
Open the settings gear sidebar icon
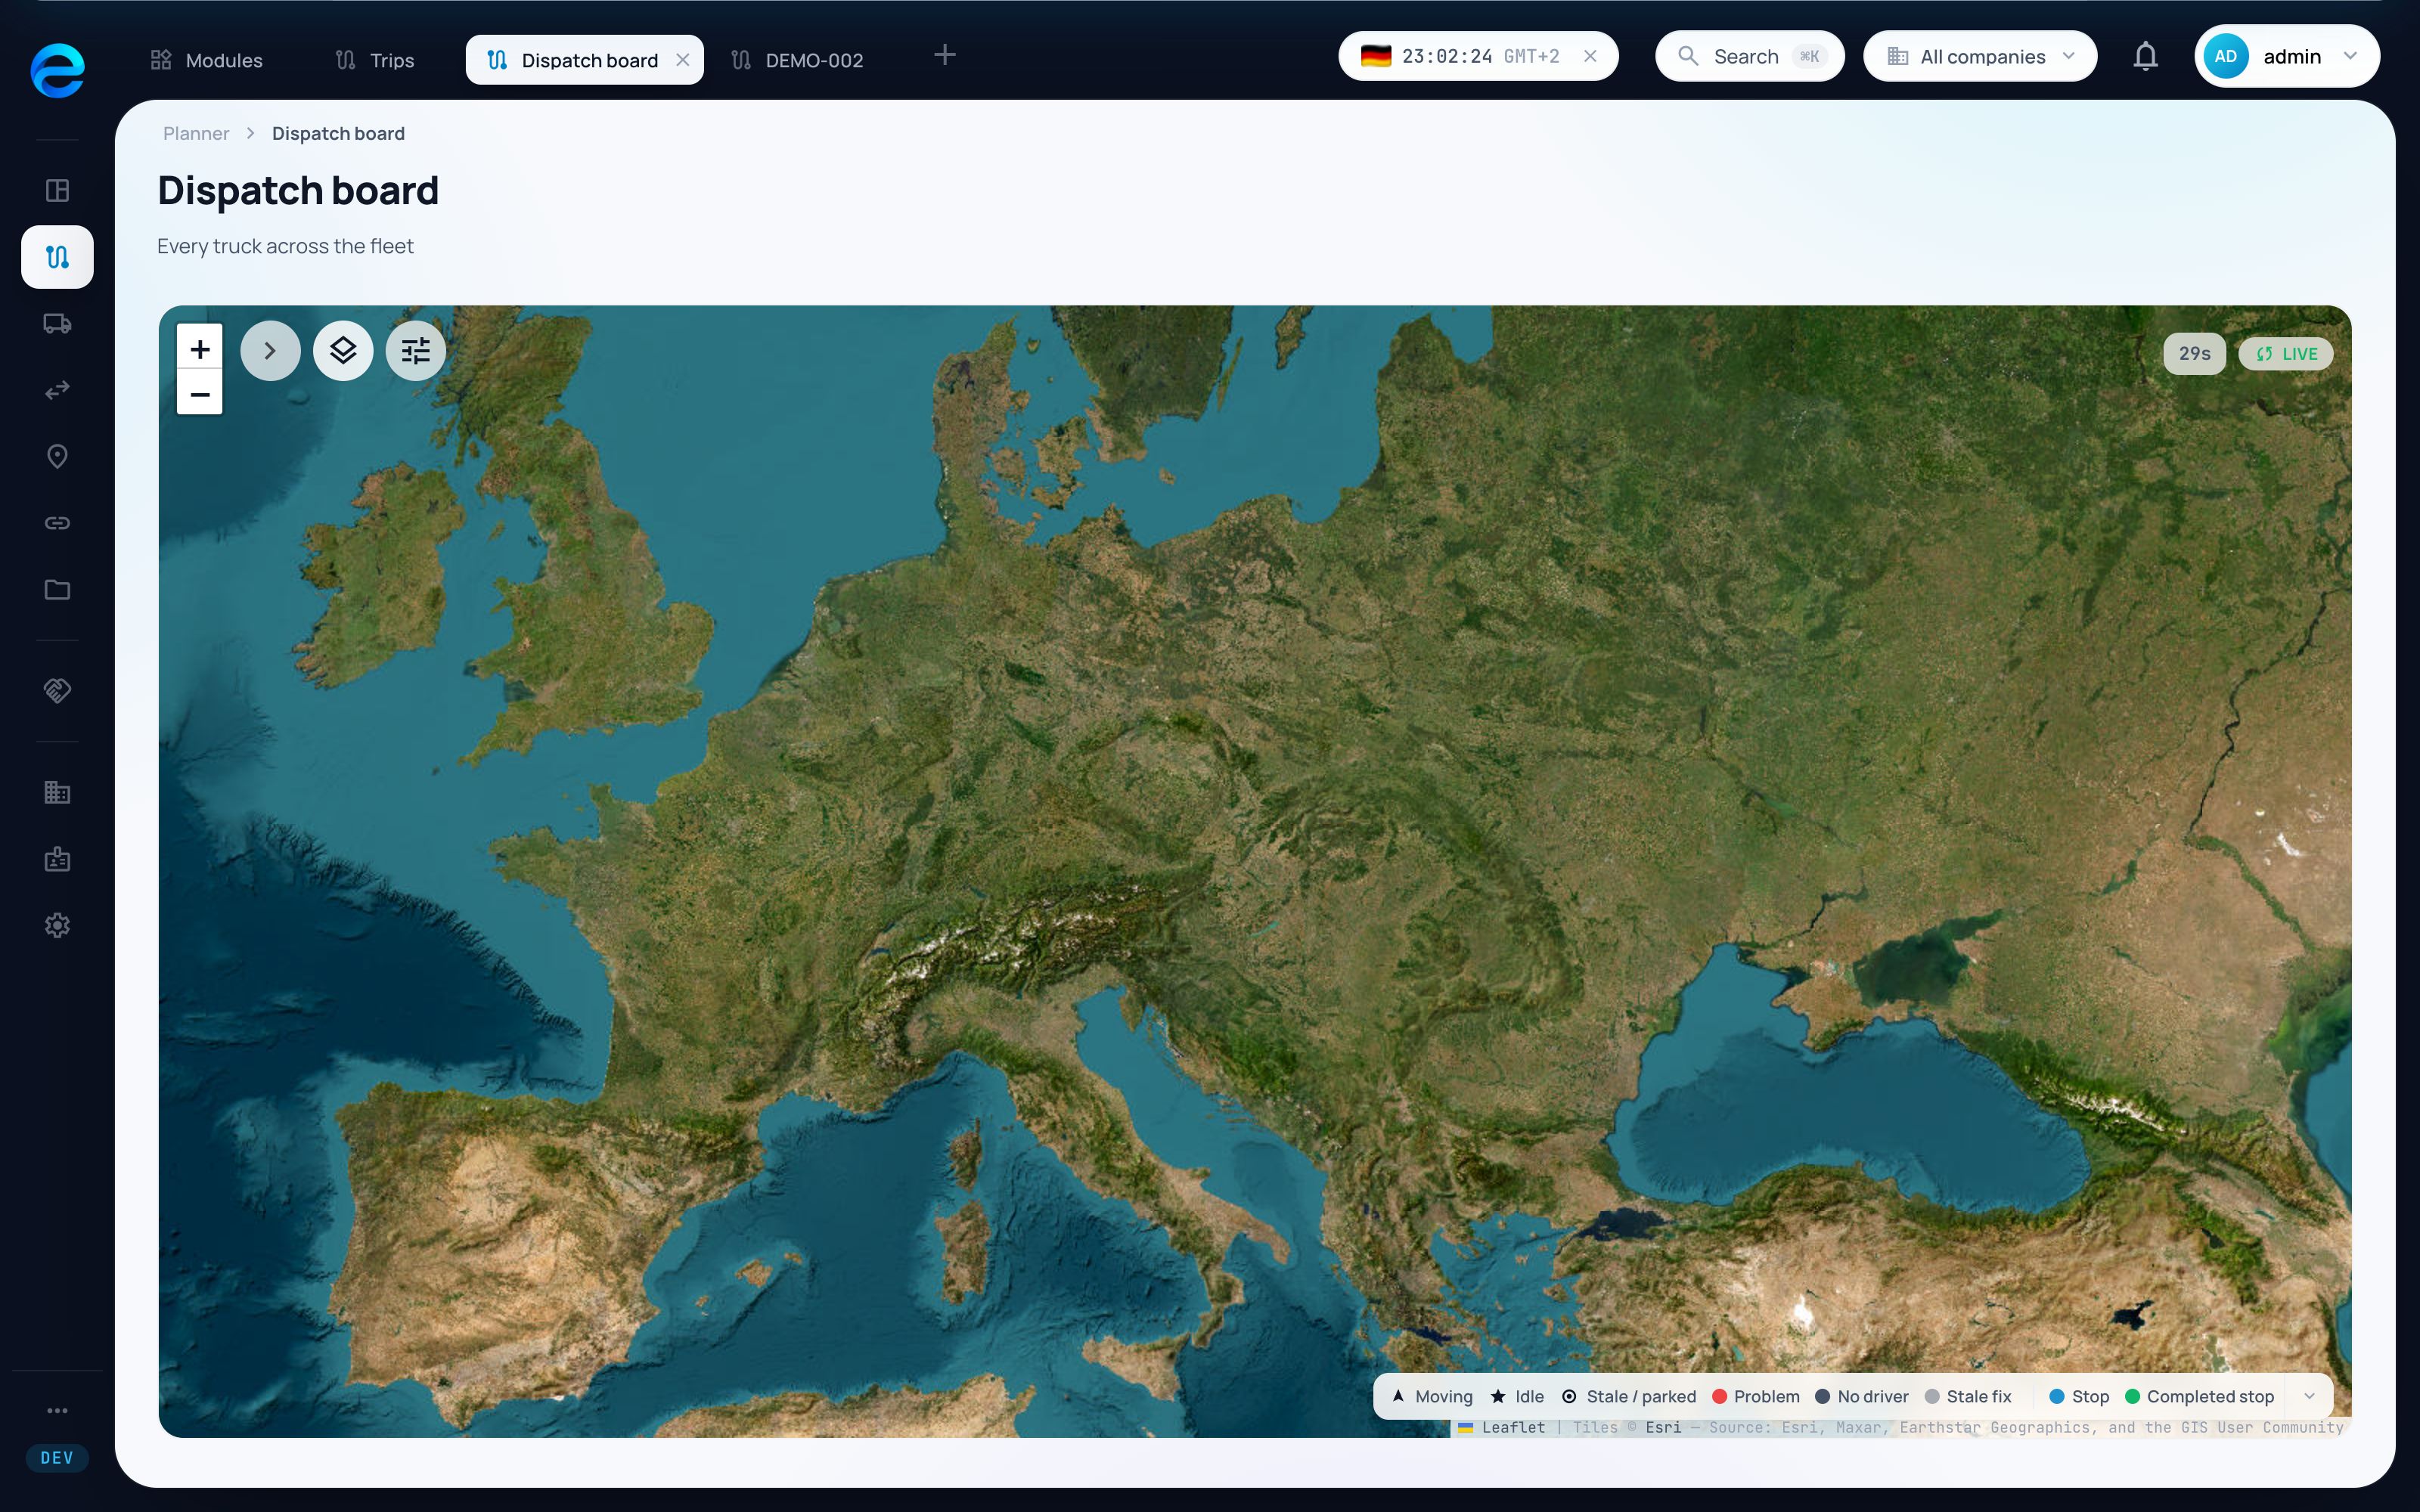point(57,925)
